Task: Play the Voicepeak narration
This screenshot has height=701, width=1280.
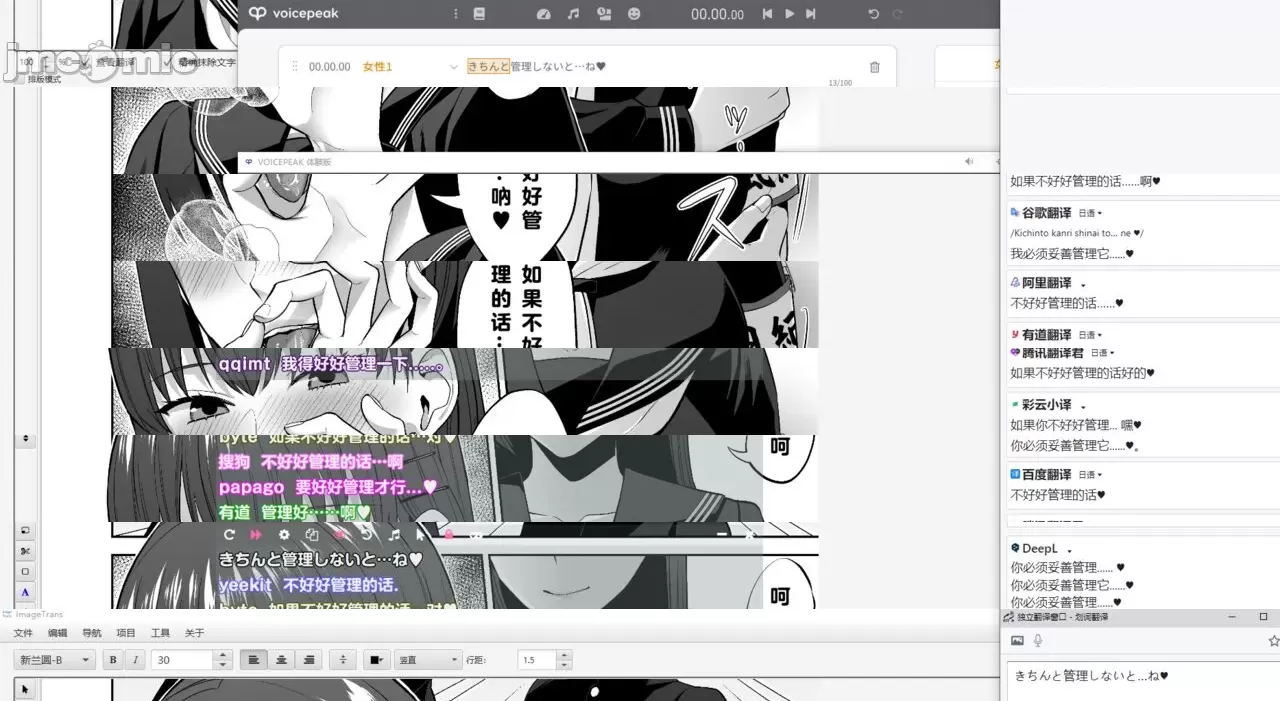Action: click(x=789, y=14)
